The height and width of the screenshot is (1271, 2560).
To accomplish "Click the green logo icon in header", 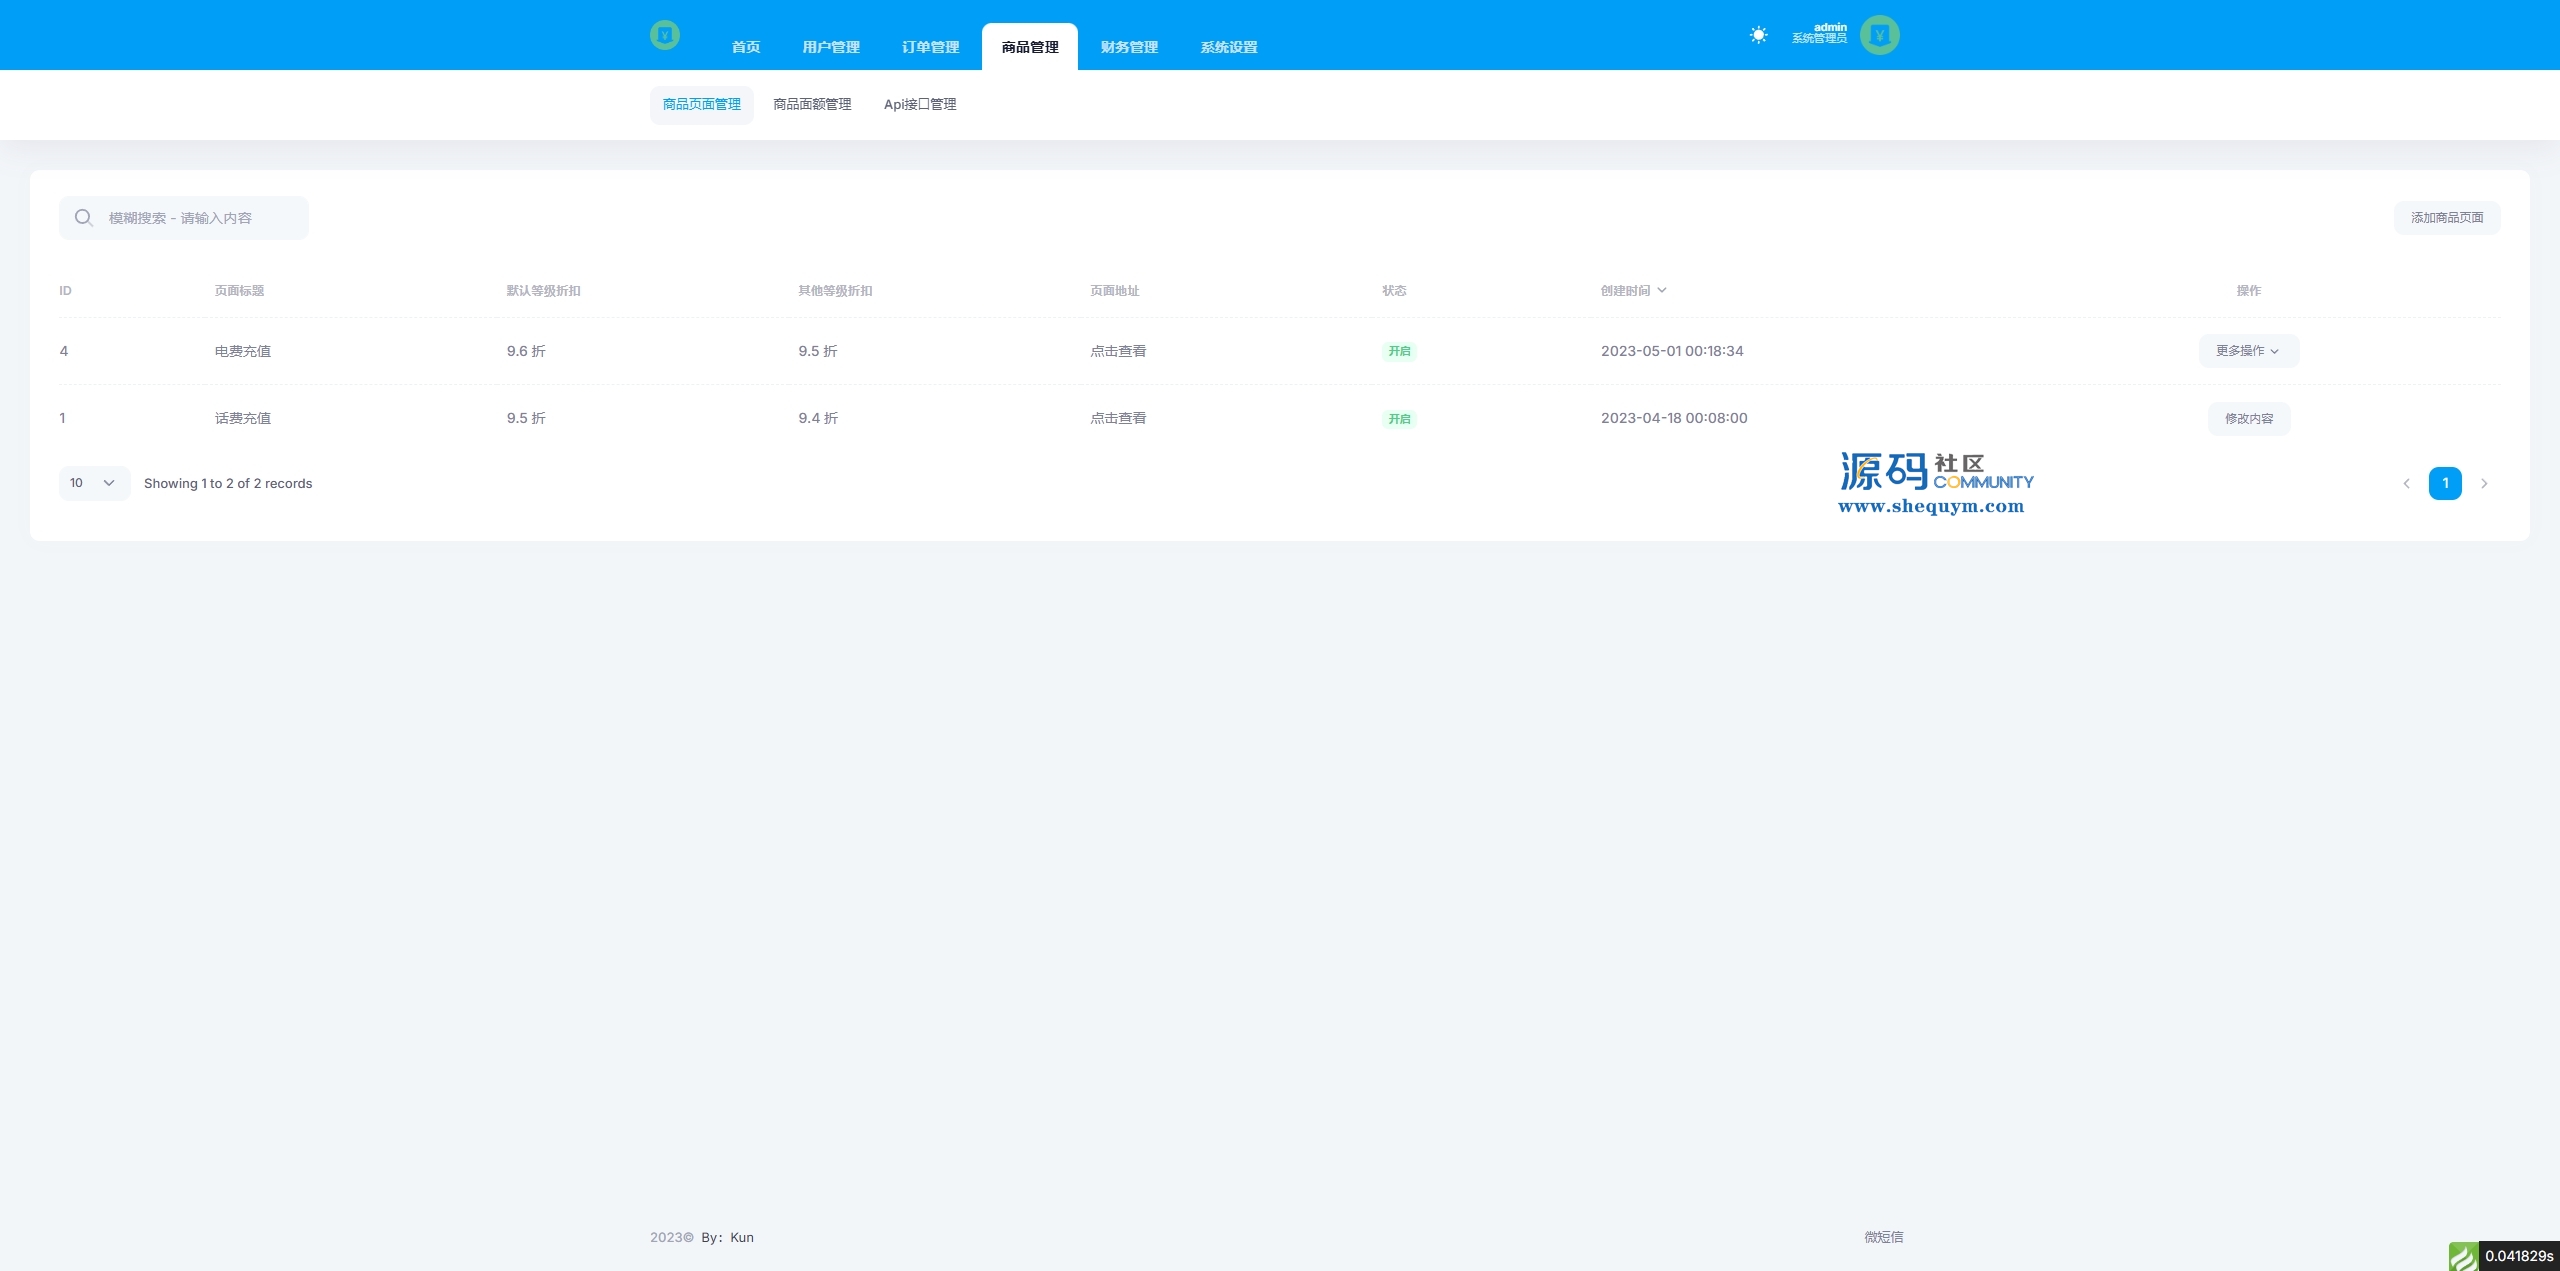I will click(664, 35).
